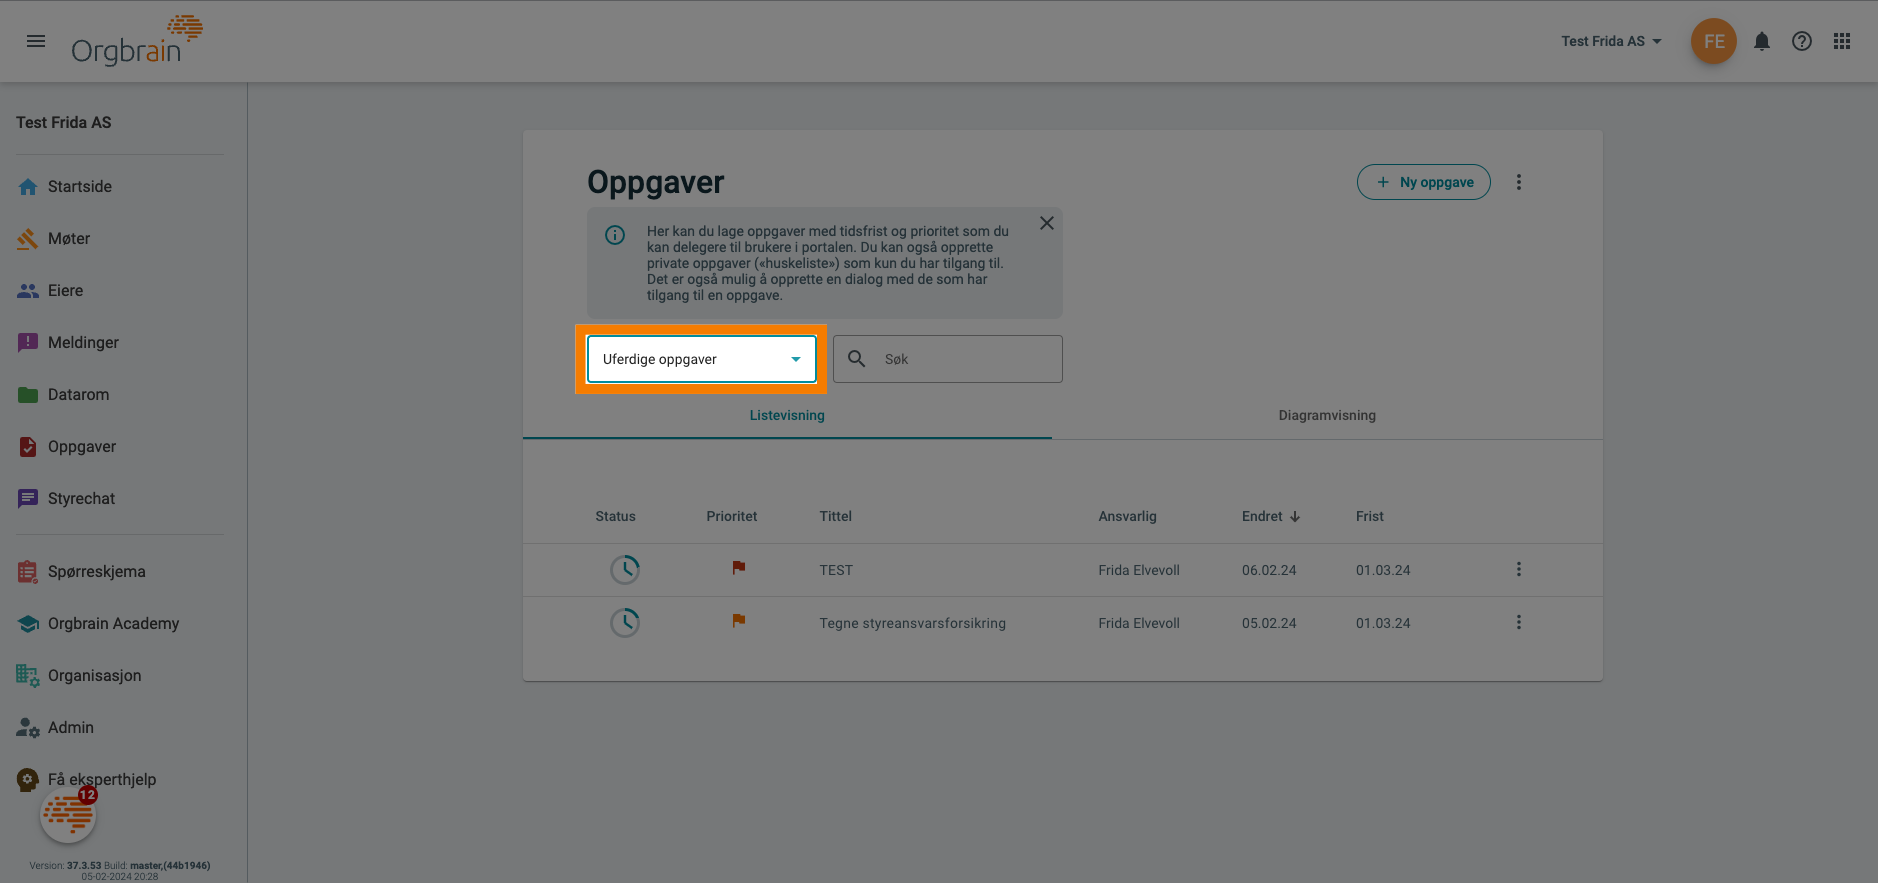Sort by the Status column header
This screenshot has width=1878, height=883.
[x=615, y=516]
